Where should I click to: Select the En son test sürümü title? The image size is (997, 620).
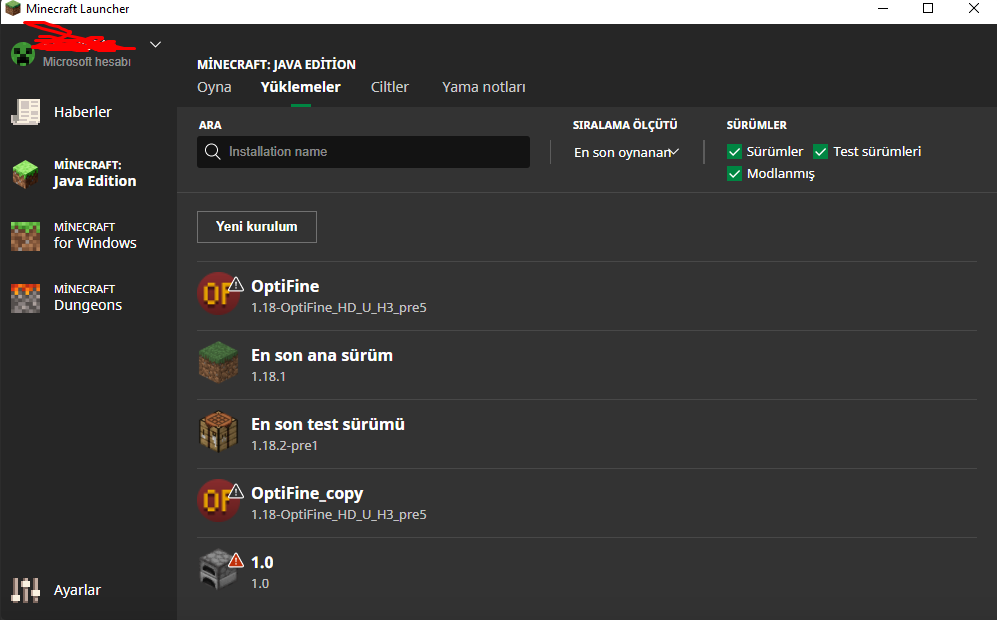(327, 424)
